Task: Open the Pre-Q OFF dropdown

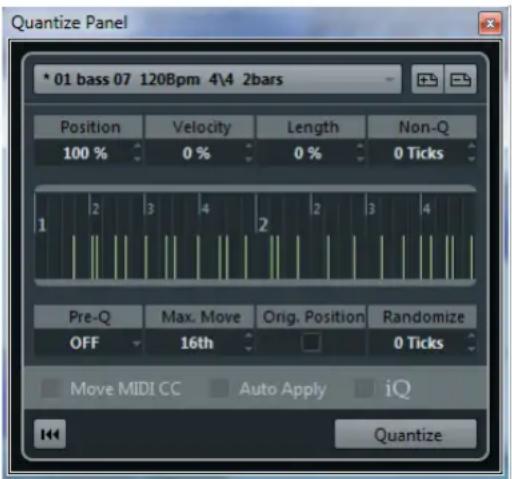Action: tap(89, 343)
